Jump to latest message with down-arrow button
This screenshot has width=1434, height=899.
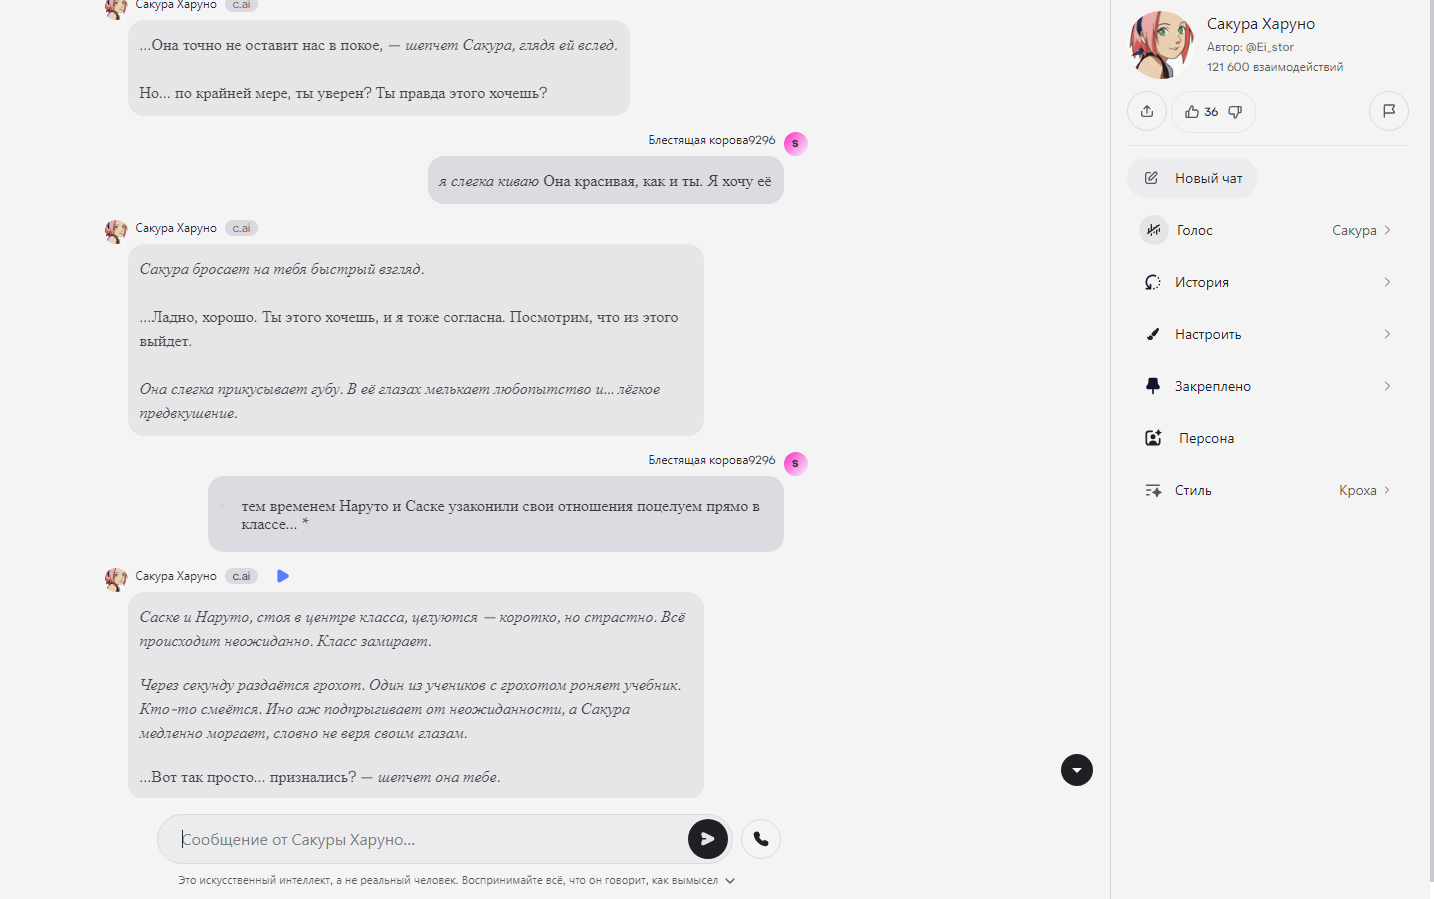[x=1077, y=770]
